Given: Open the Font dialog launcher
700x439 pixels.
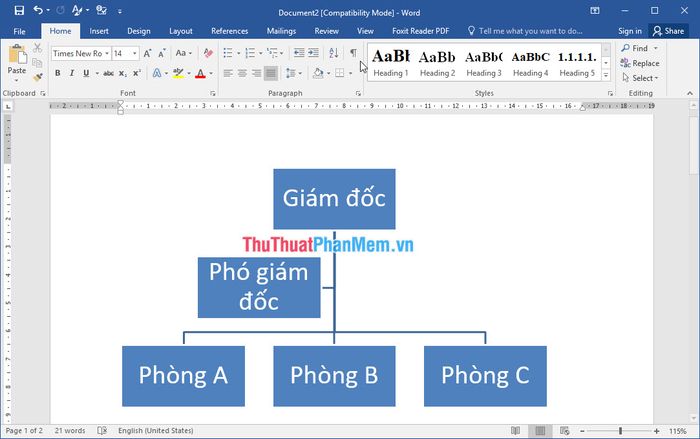Looking at the screenshot, I should [x=212, y=93].
